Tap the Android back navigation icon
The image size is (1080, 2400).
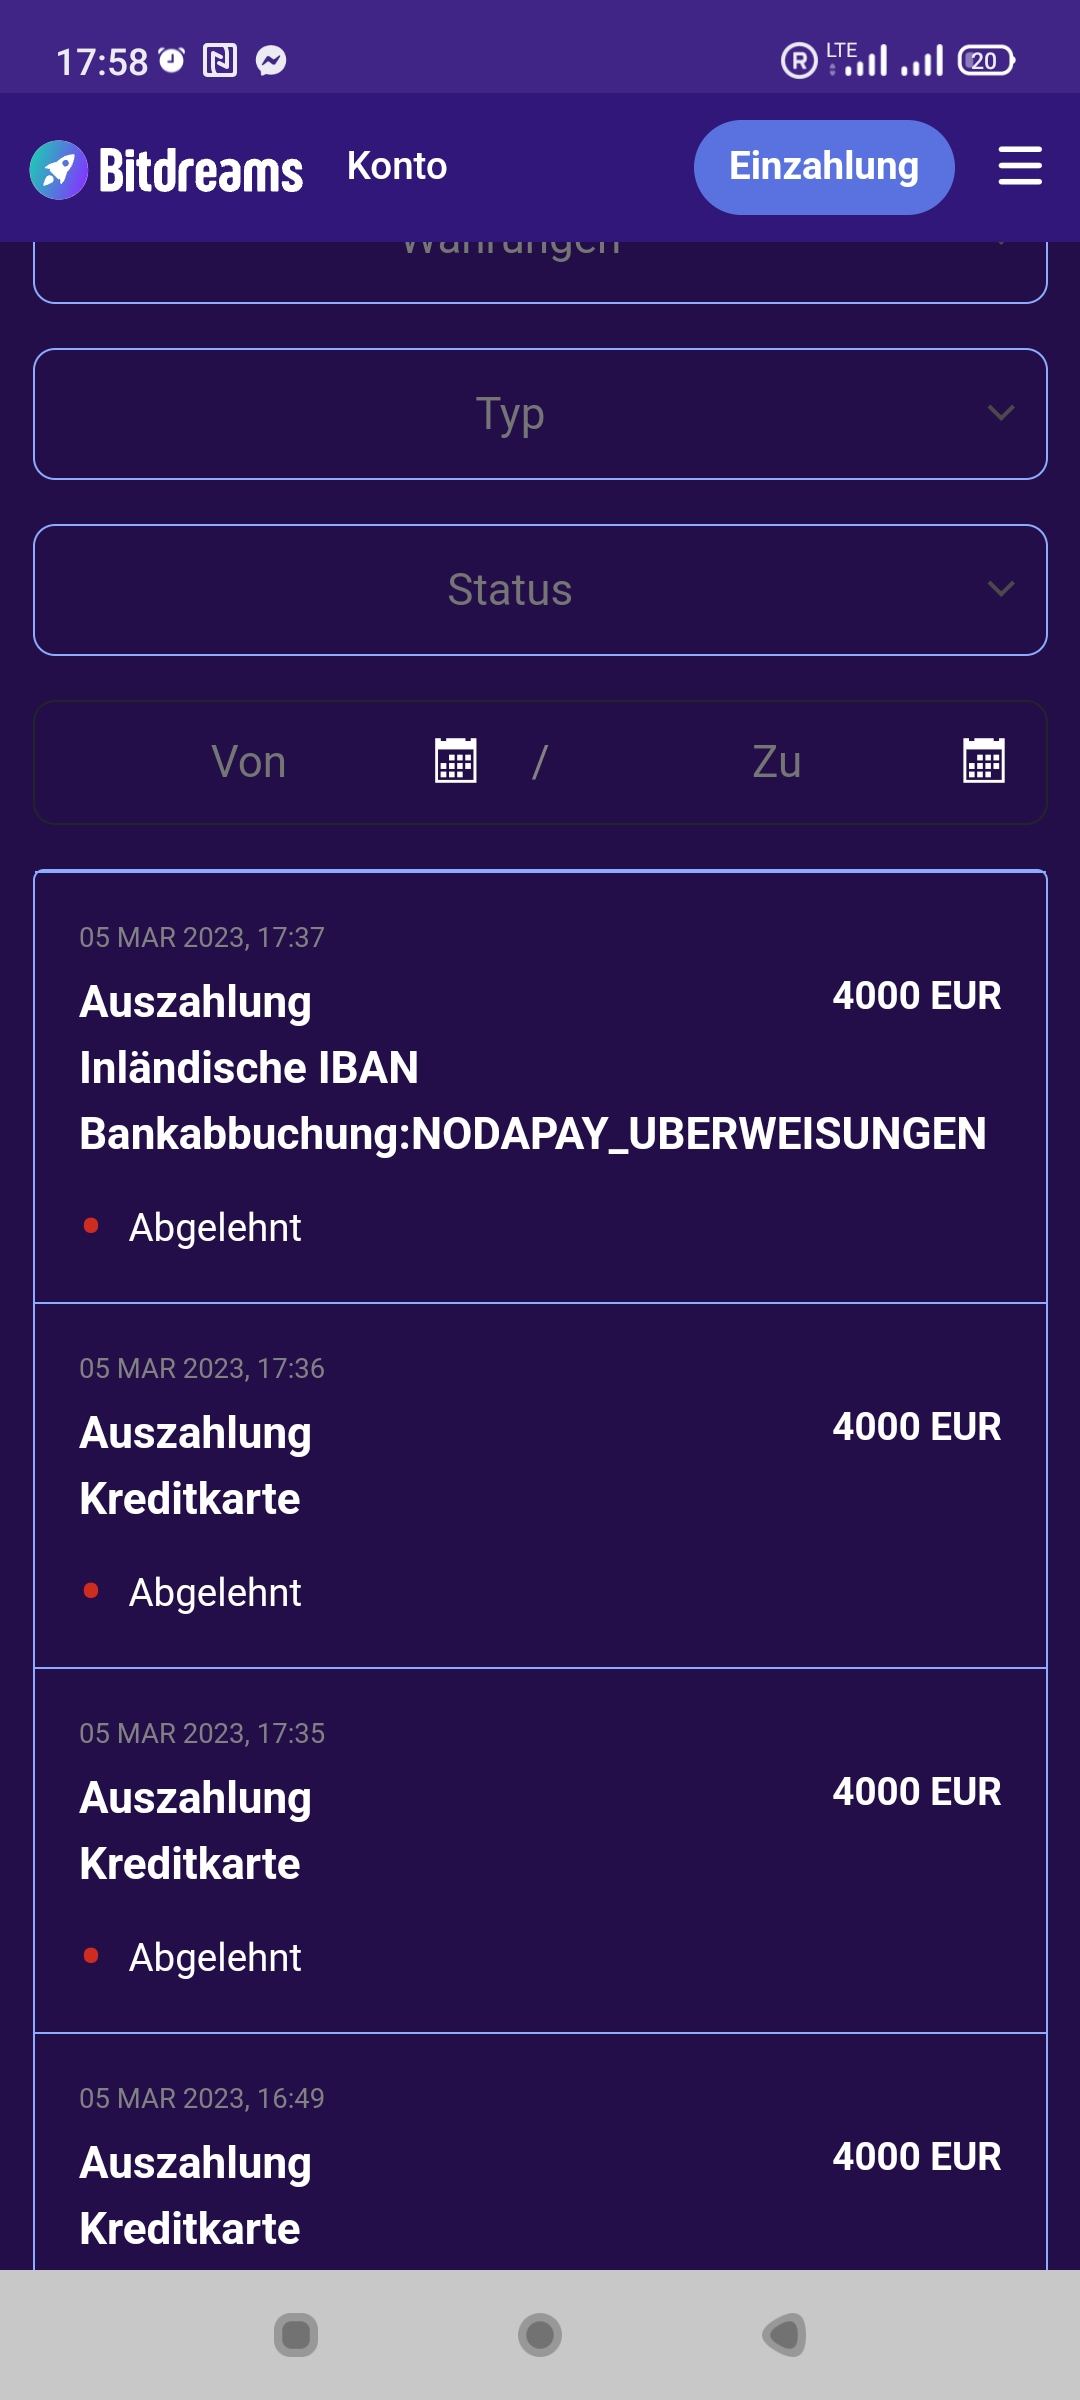[784, 2335]
